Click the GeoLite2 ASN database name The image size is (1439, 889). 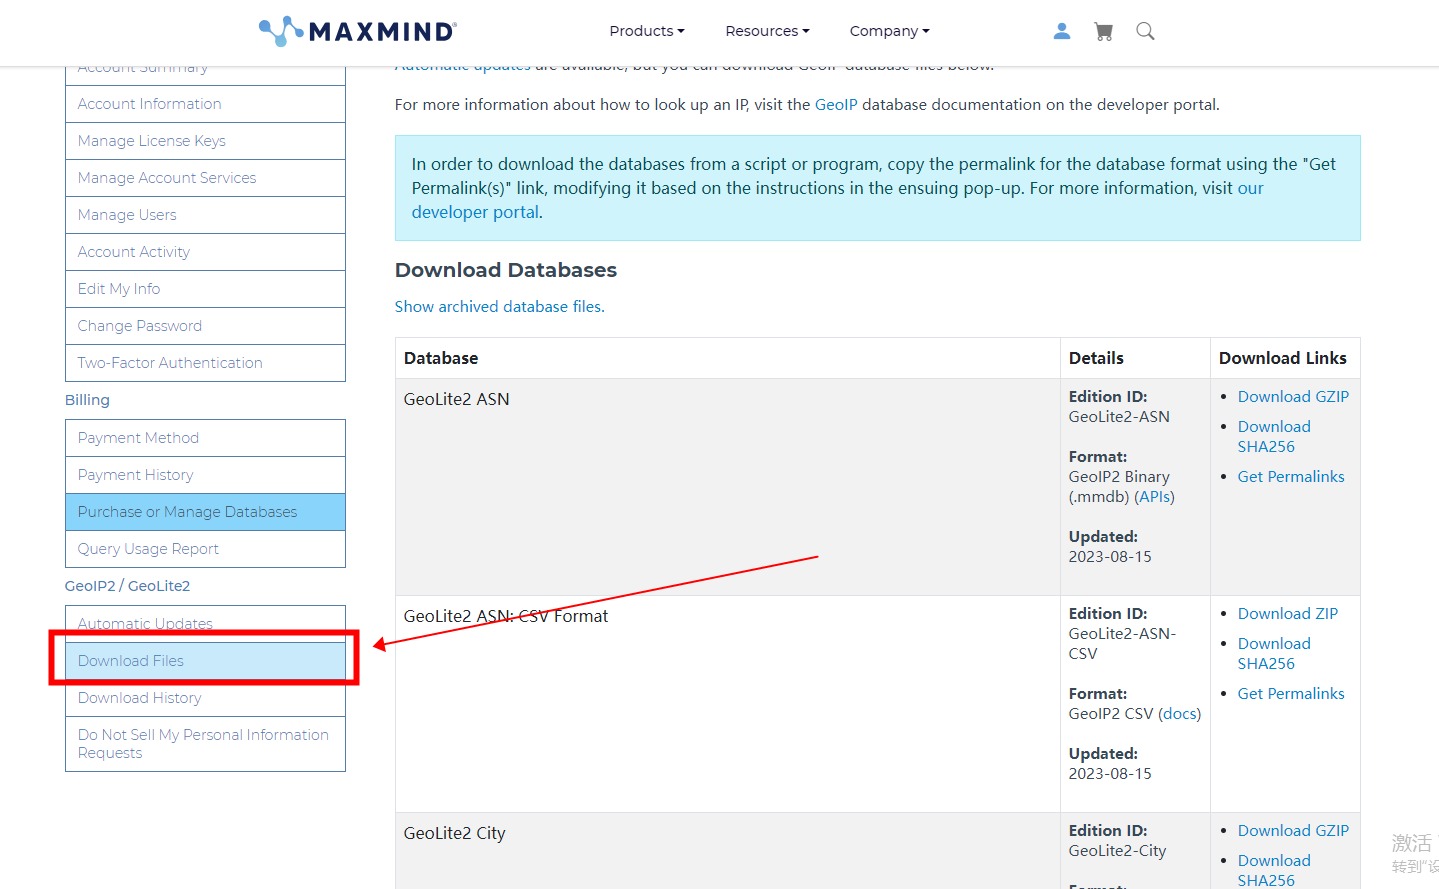point(456,399)
